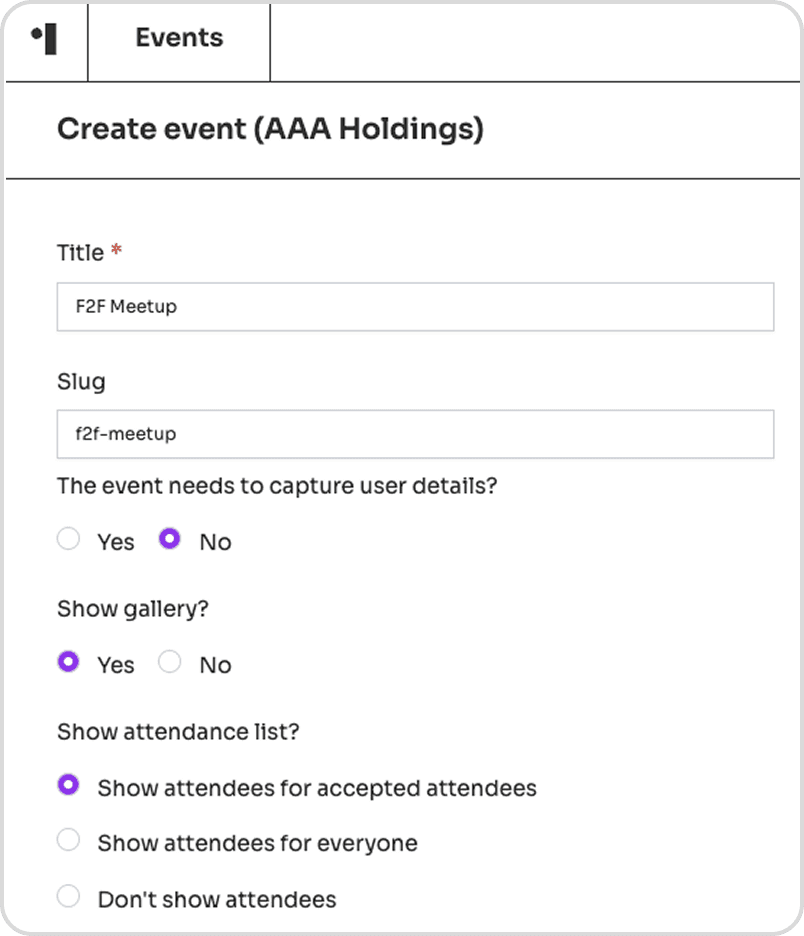The width and height of the screenshot is (804, 936).
Task: Click the Title field label
Action: tap(81, 253)
